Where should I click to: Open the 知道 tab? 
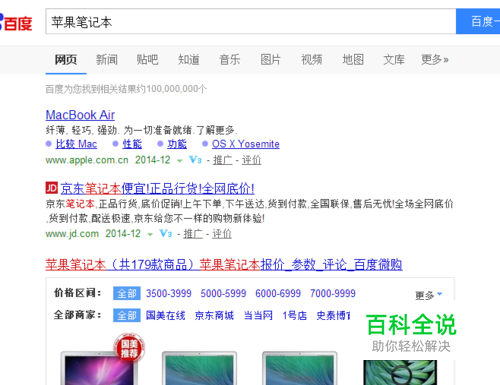(189, 60)
